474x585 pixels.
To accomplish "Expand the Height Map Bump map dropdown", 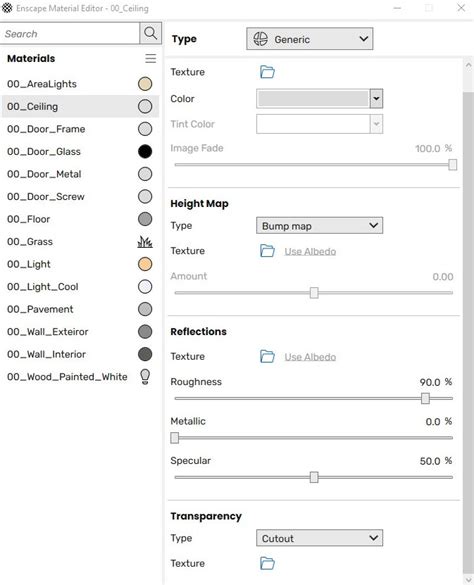I will [319, 226].
